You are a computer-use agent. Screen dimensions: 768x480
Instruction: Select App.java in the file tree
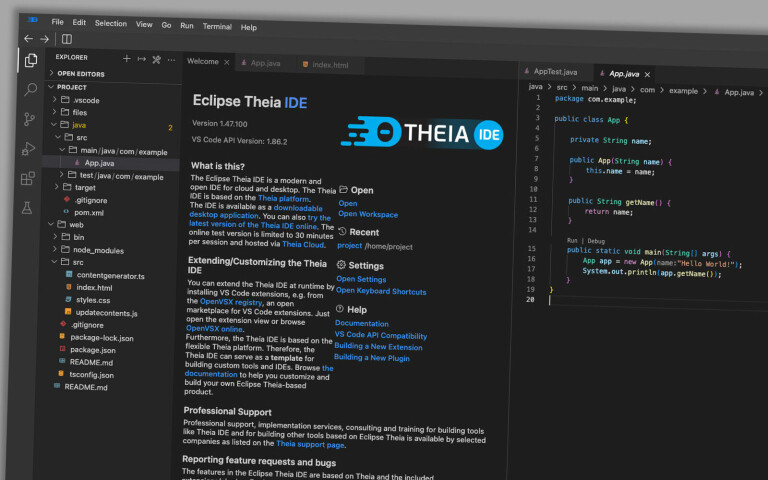(x=99, y=163)
